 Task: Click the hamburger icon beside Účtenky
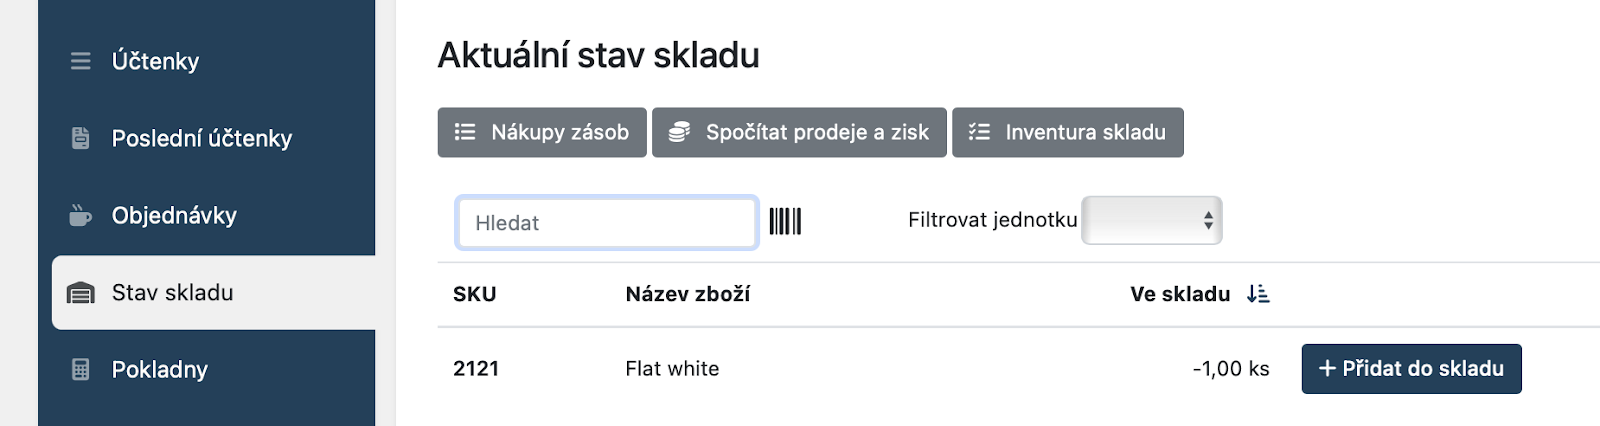[x=81, y=61]
